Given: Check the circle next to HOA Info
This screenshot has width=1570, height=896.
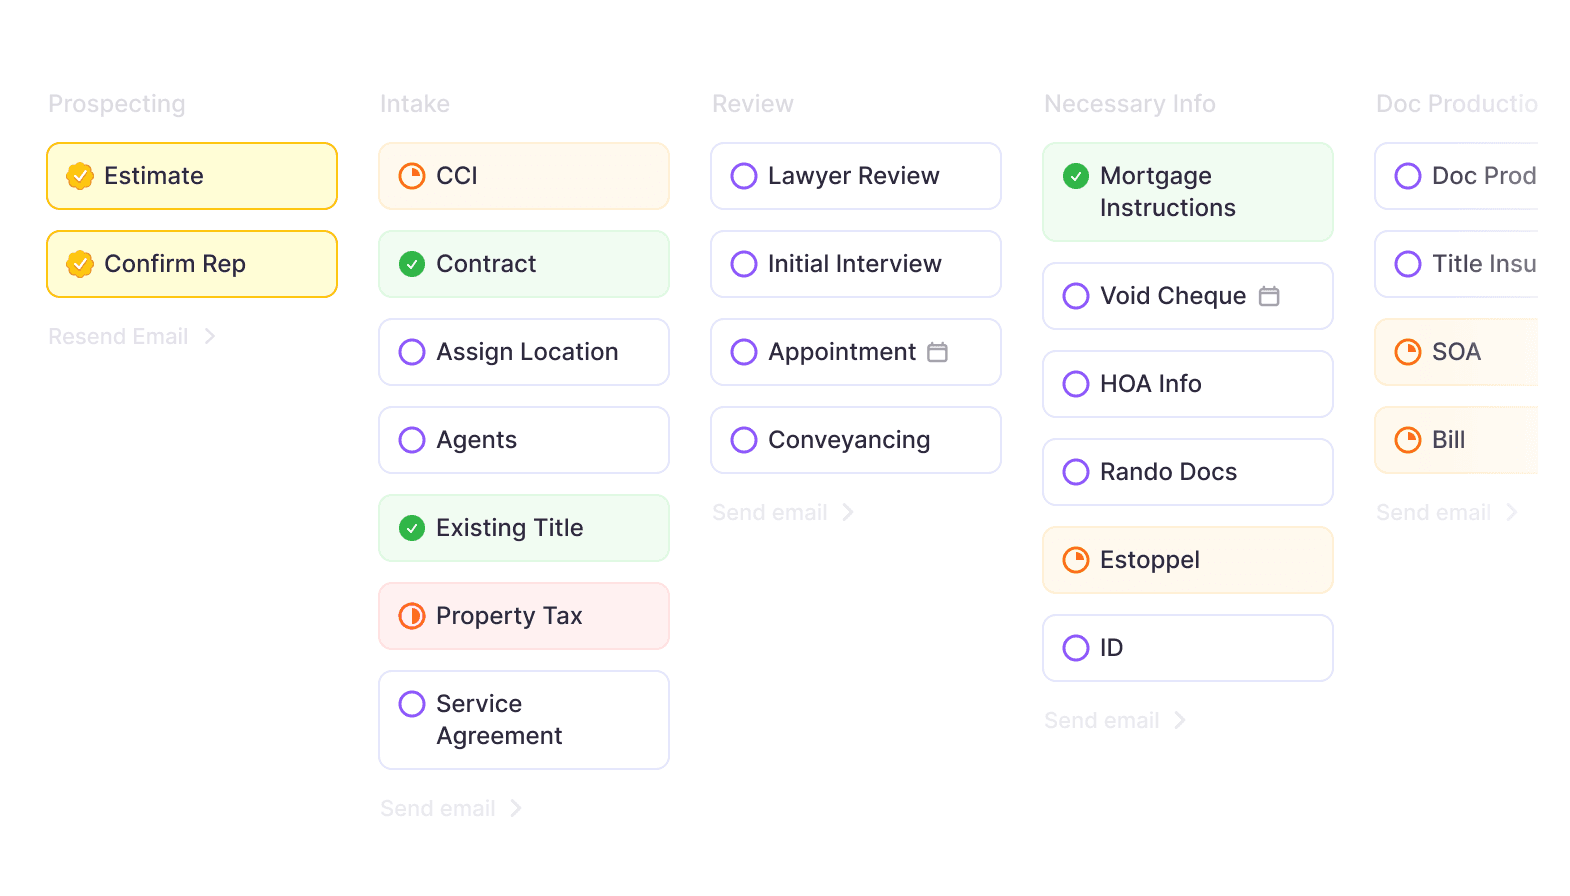Looking at the screenshot, I should pos(1076,384).
